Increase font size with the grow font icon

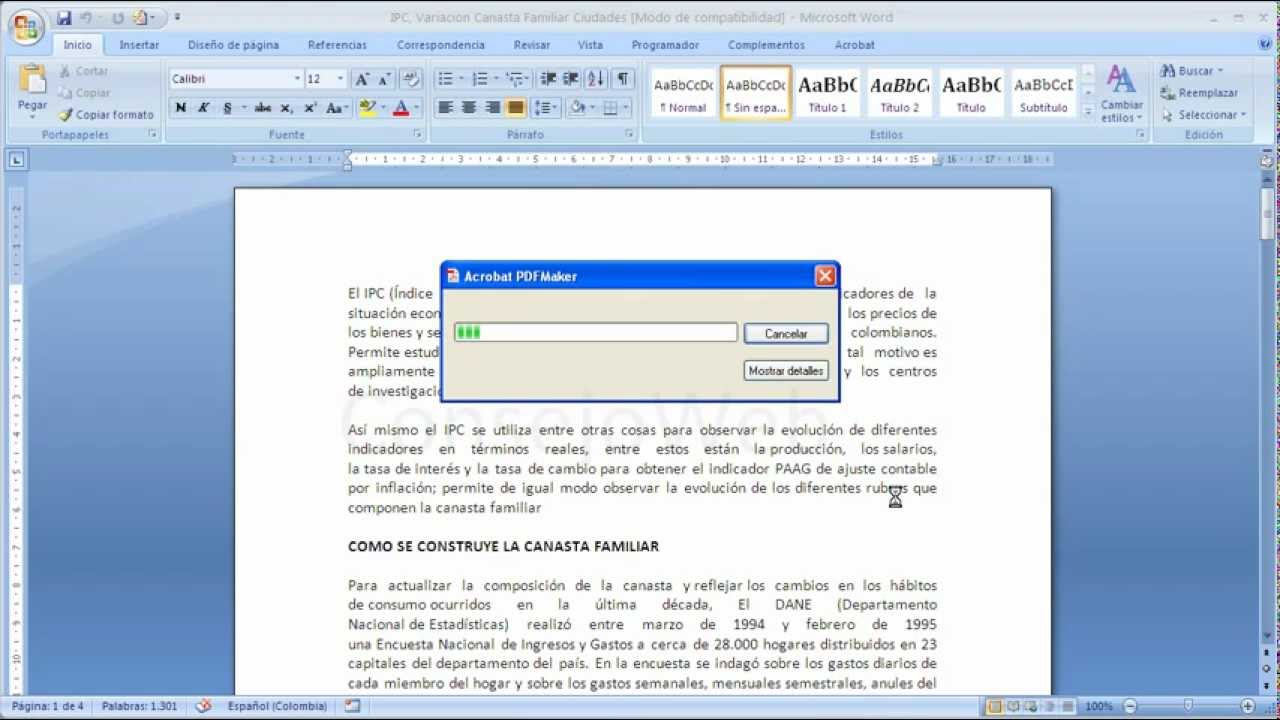click(362, 79)
